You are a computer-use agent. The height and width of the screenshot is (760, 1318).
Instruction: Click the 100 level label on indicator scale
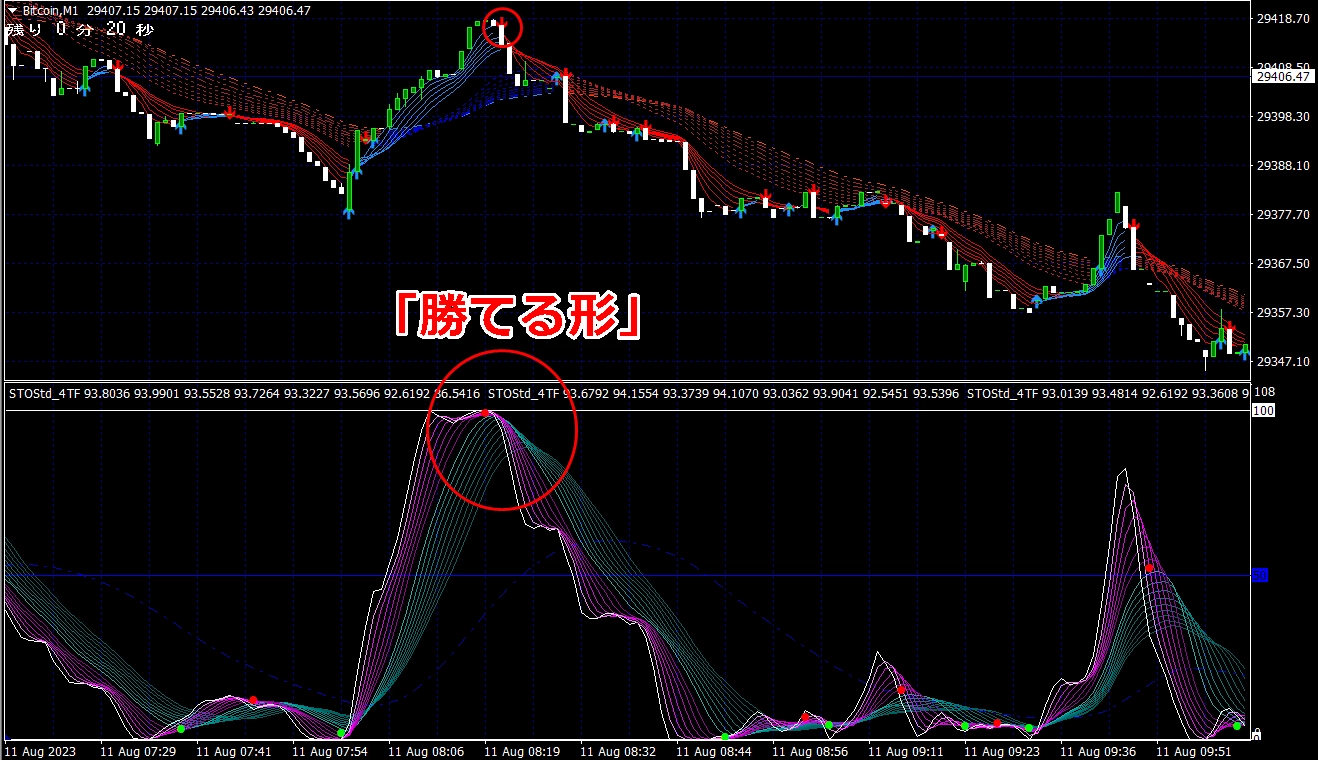1263,411
